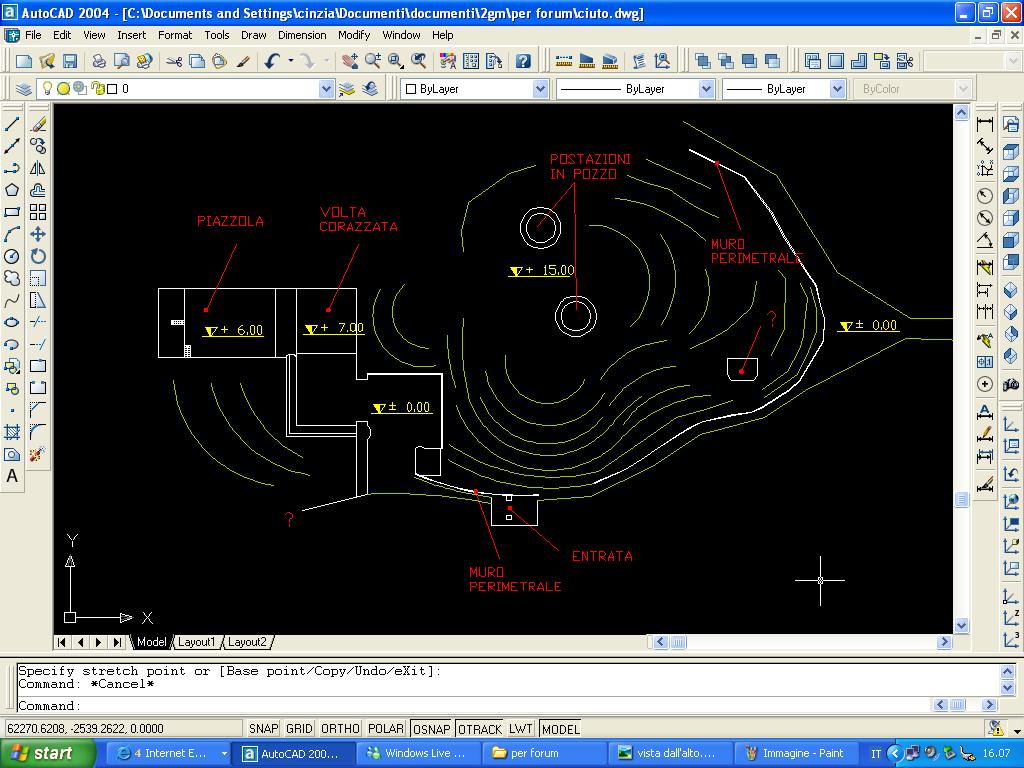Select the Line drawing tool
This screenshot has height=768, width=1024.
click(x=13, y=124)
